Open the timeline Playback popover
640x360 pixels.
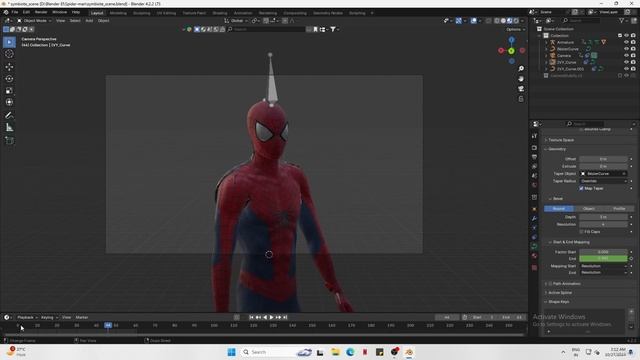(x=27, y=317)
